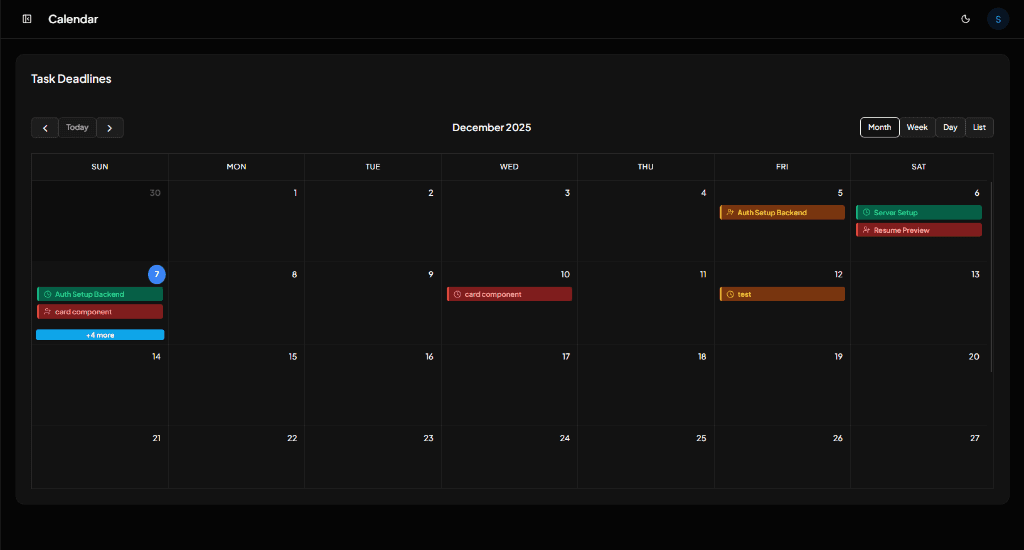
Task: Open Auth Setup Backend event on Sunday 7
Action: coord(100,295)
